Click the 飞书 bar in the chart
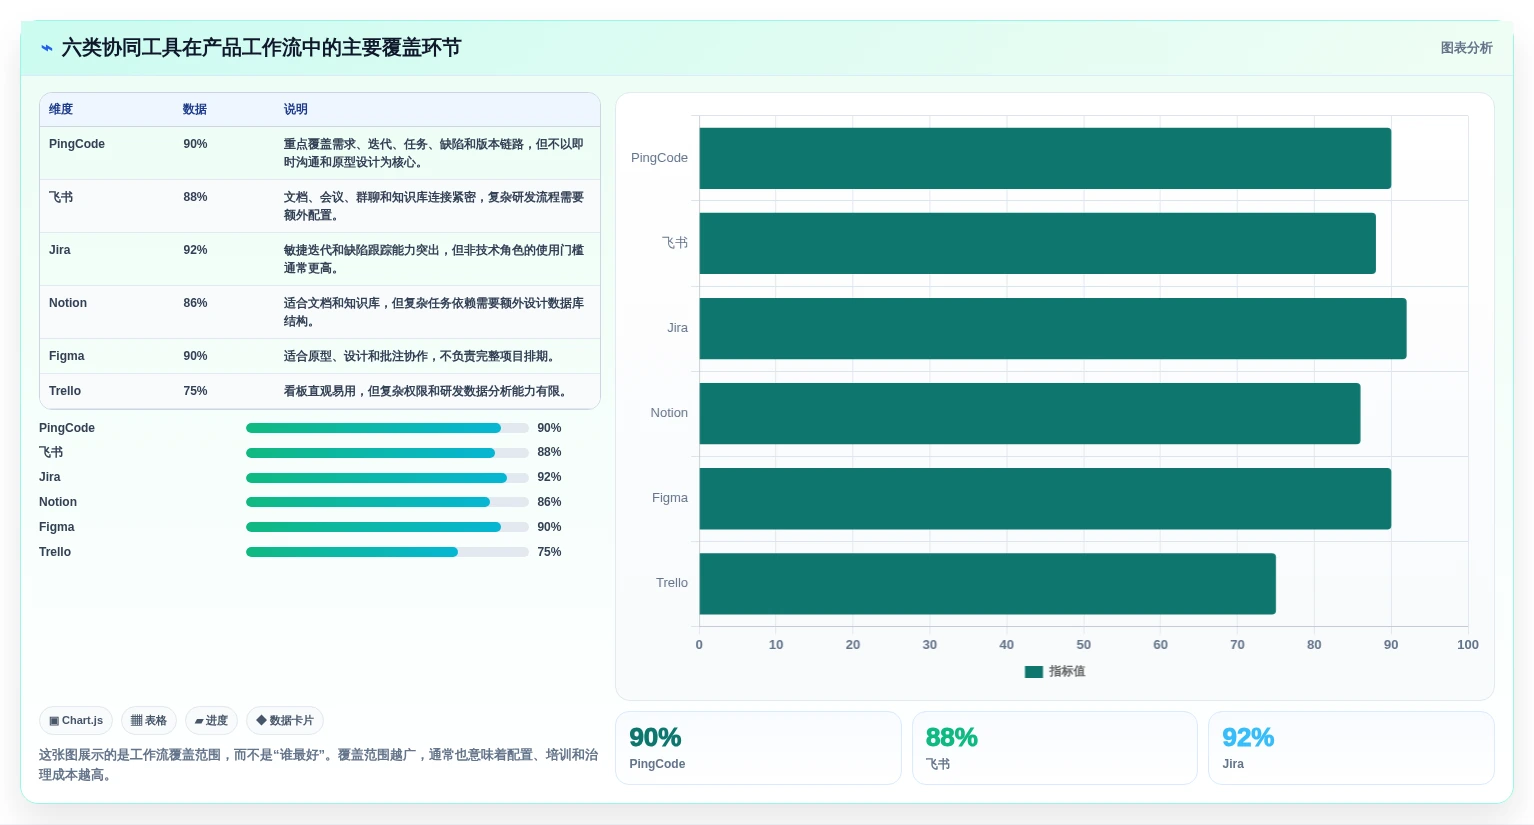The height and width of the screenshot is (825, 1534). (1037, 243)
